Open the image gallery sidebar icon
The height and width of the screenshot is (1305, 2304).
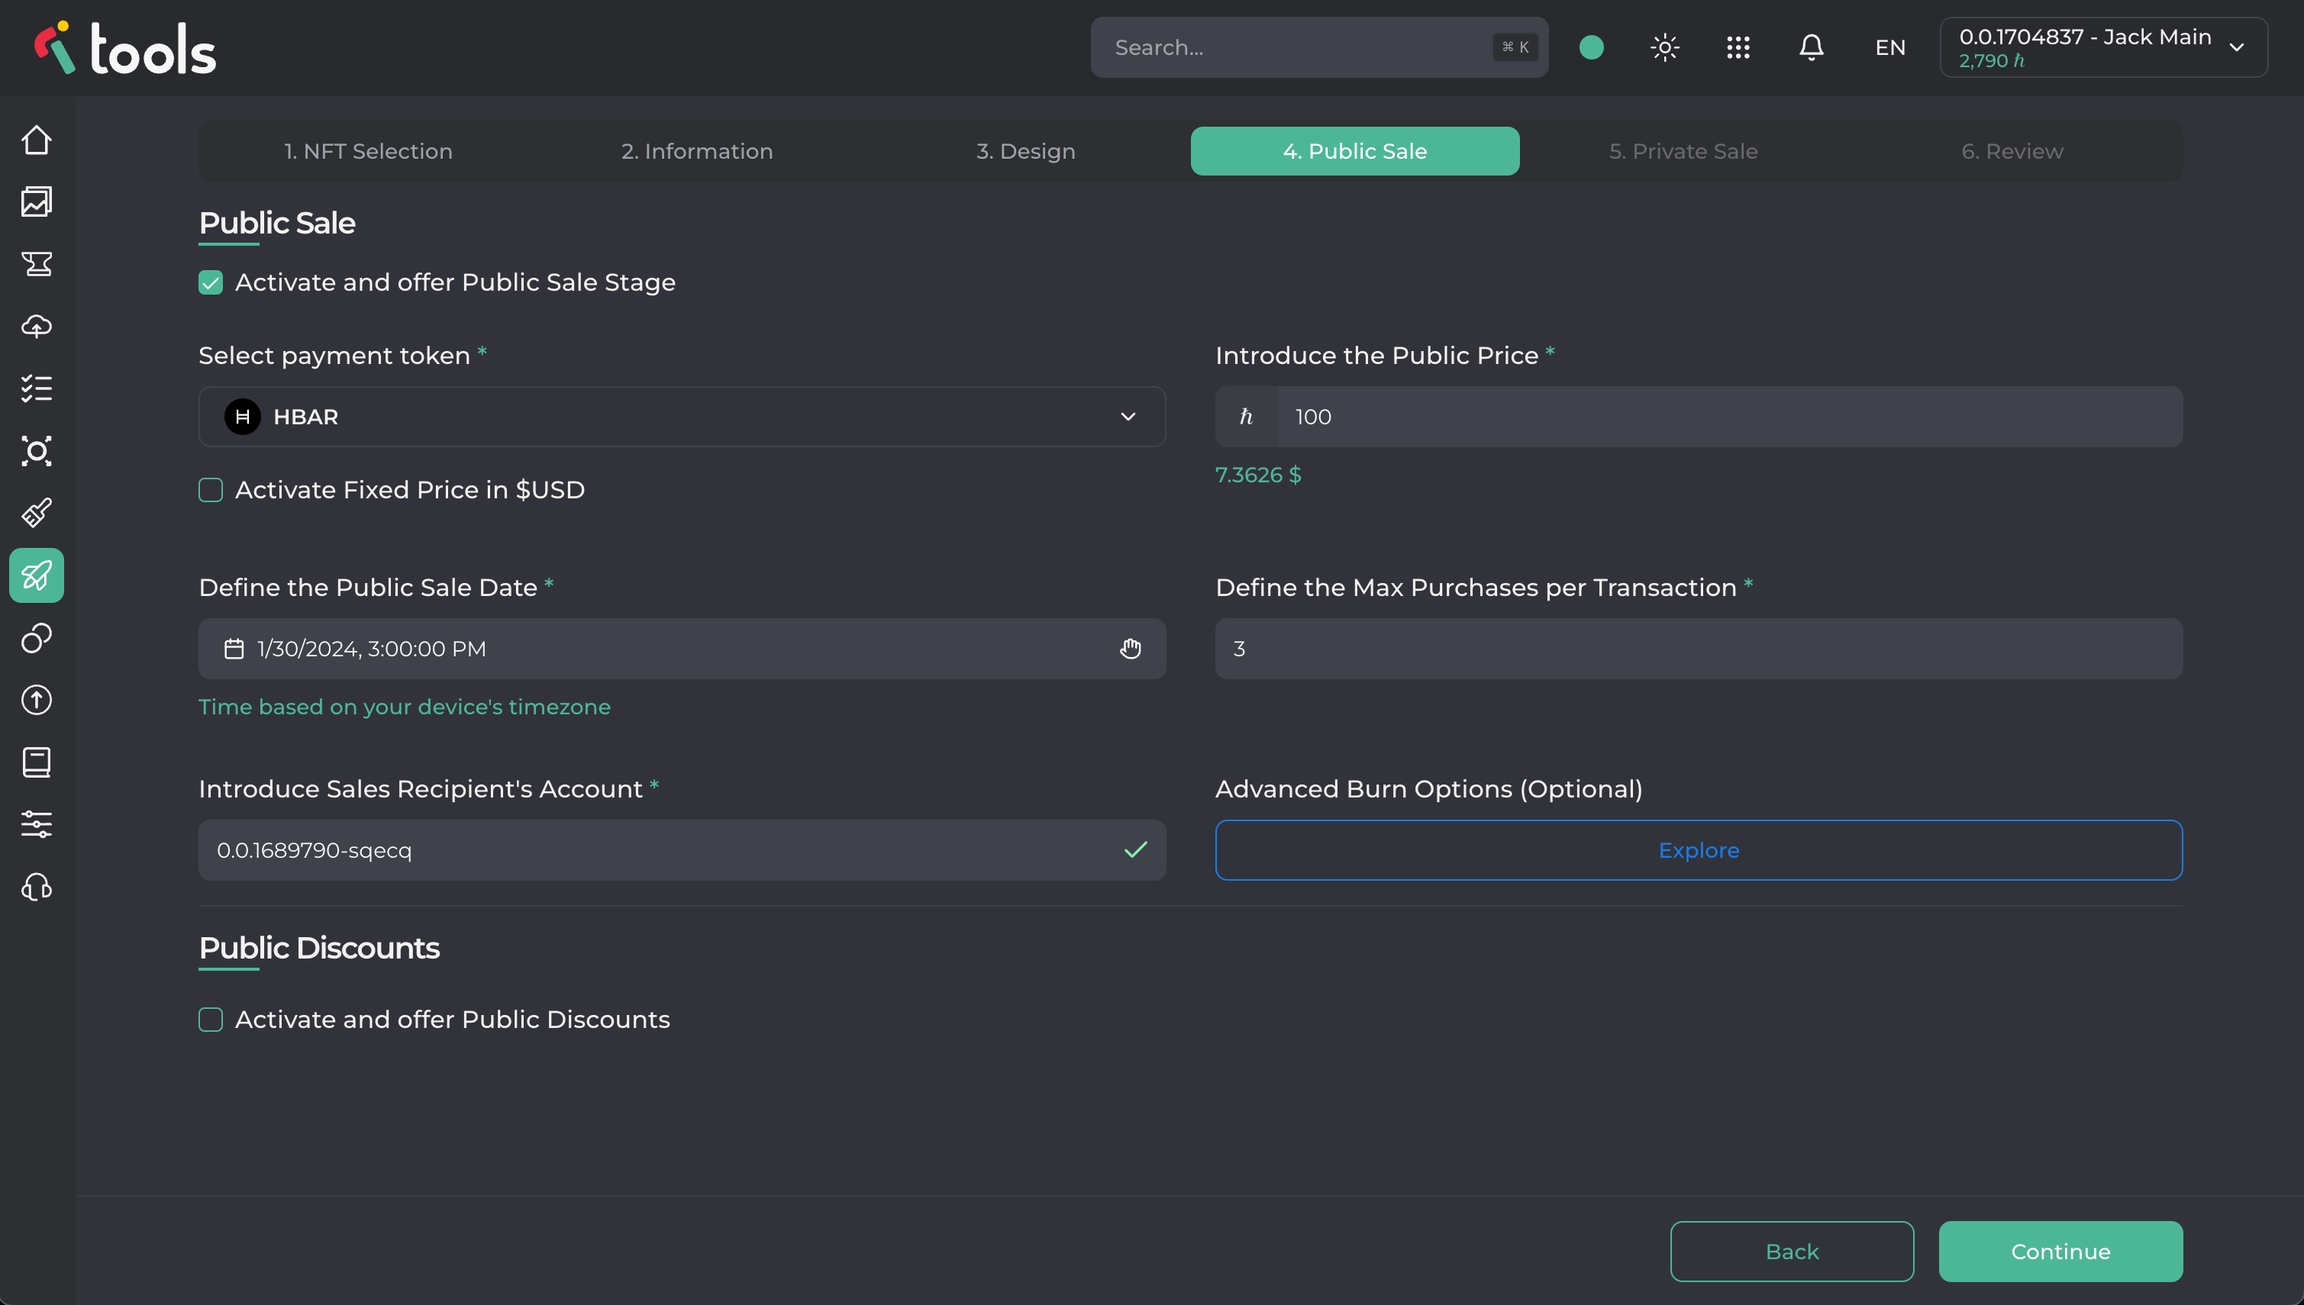tap(37, 202)
